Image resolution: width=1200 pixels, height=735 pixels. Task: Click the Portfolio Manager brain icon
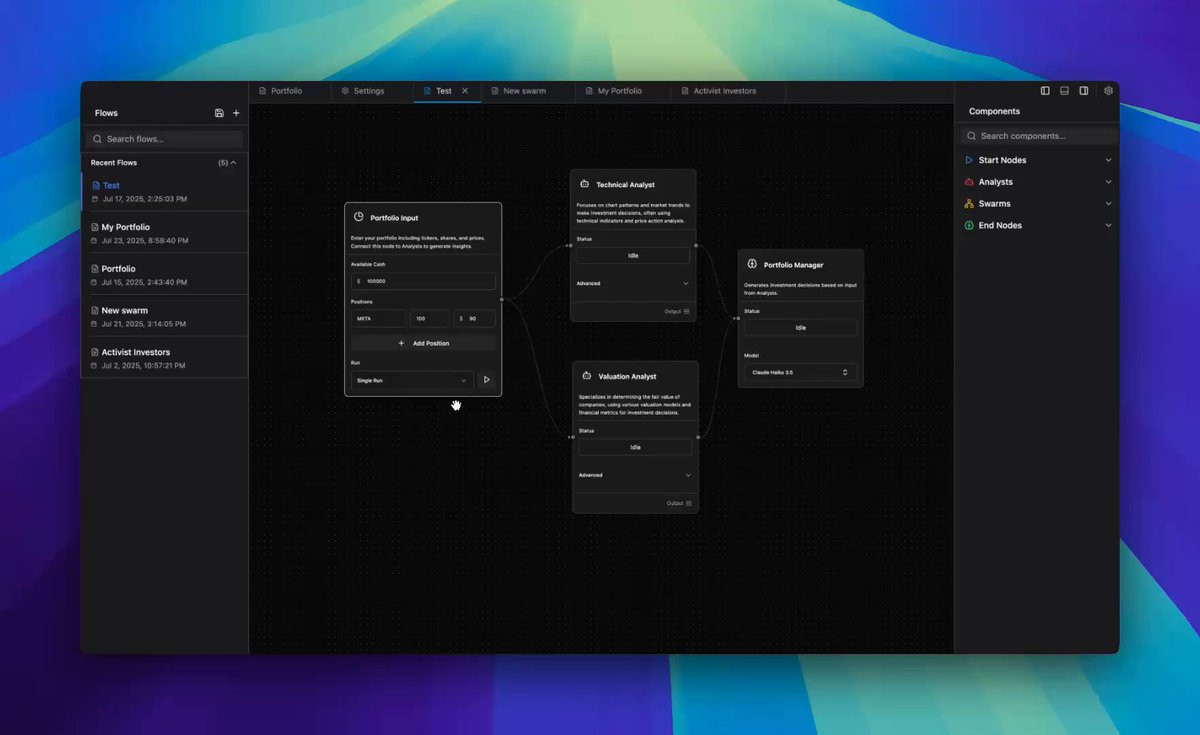click(x=752, y=264)
